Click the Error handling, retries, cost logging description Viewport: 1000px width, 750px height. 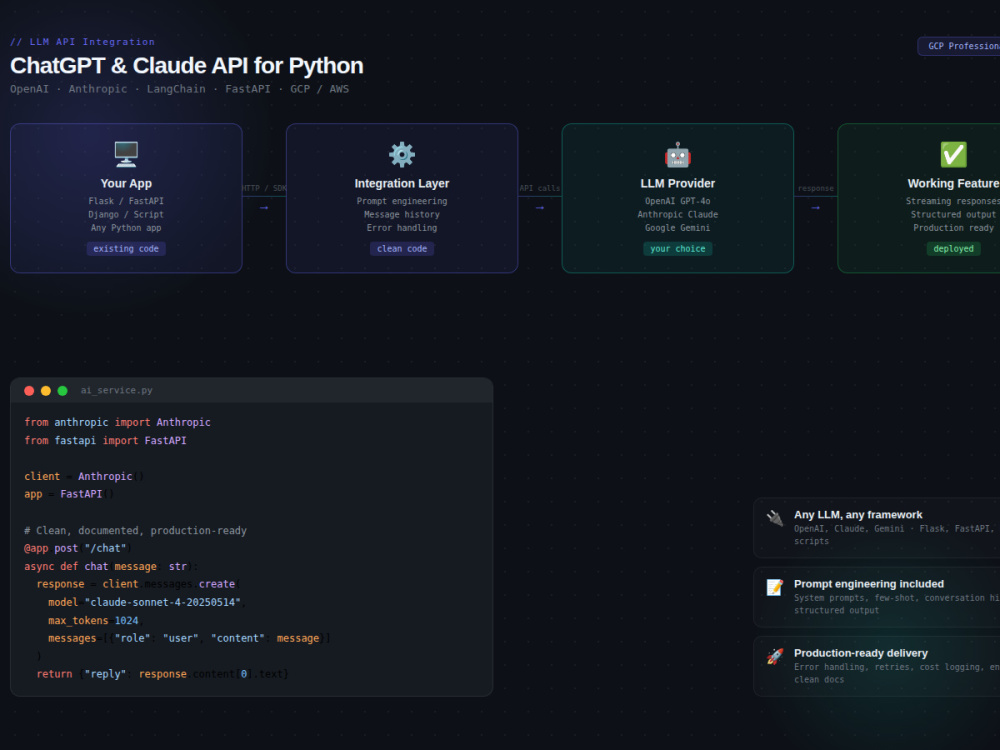point(897,673)
